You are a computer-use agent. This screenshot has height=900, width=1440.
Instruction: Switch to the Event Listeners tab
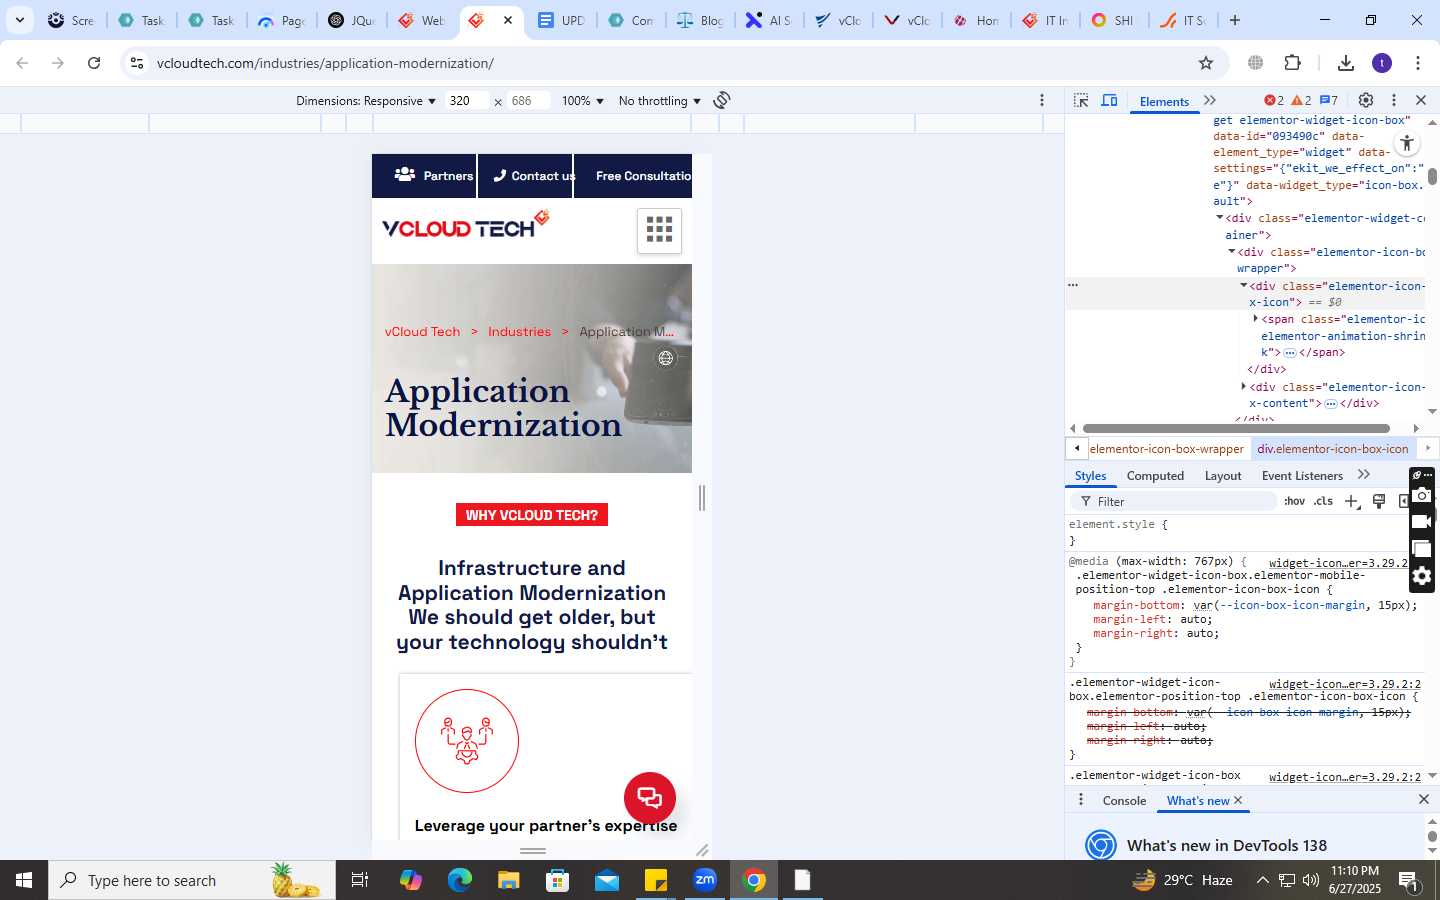point(1302,476)
